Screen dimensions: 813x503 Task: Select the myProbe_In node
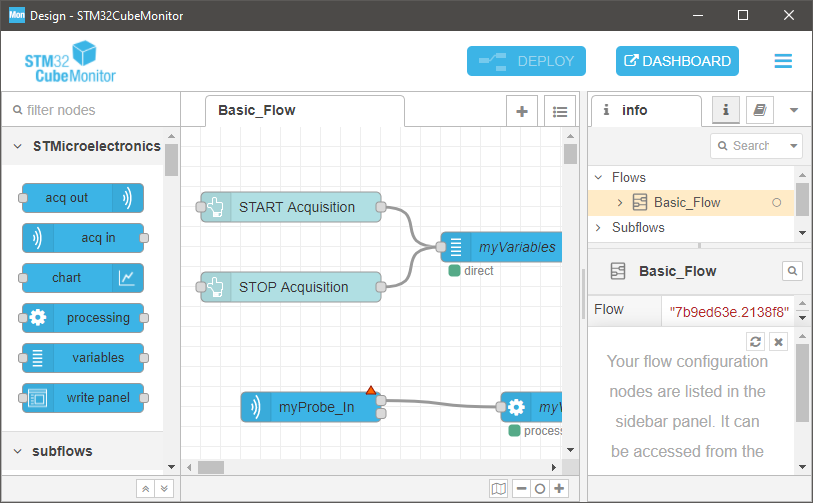pyautogui.click(x=311, y=407)
